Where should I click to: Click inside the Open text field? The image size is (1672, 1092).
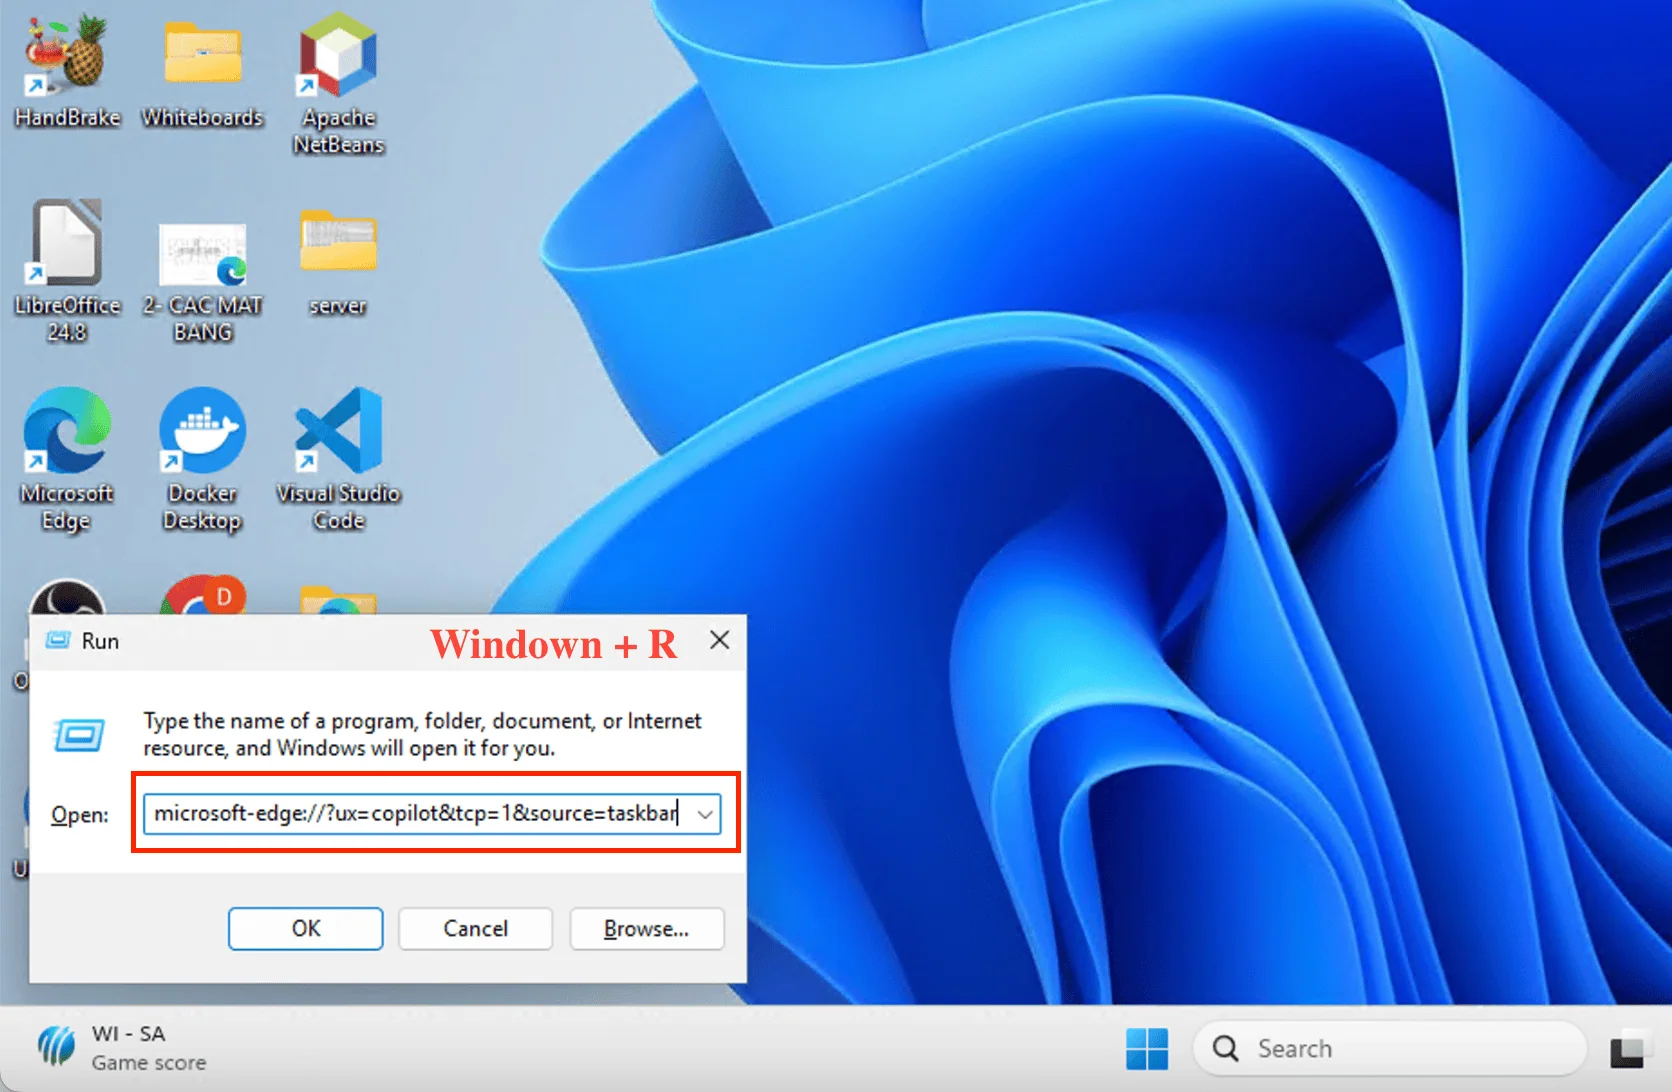[415, 814]
